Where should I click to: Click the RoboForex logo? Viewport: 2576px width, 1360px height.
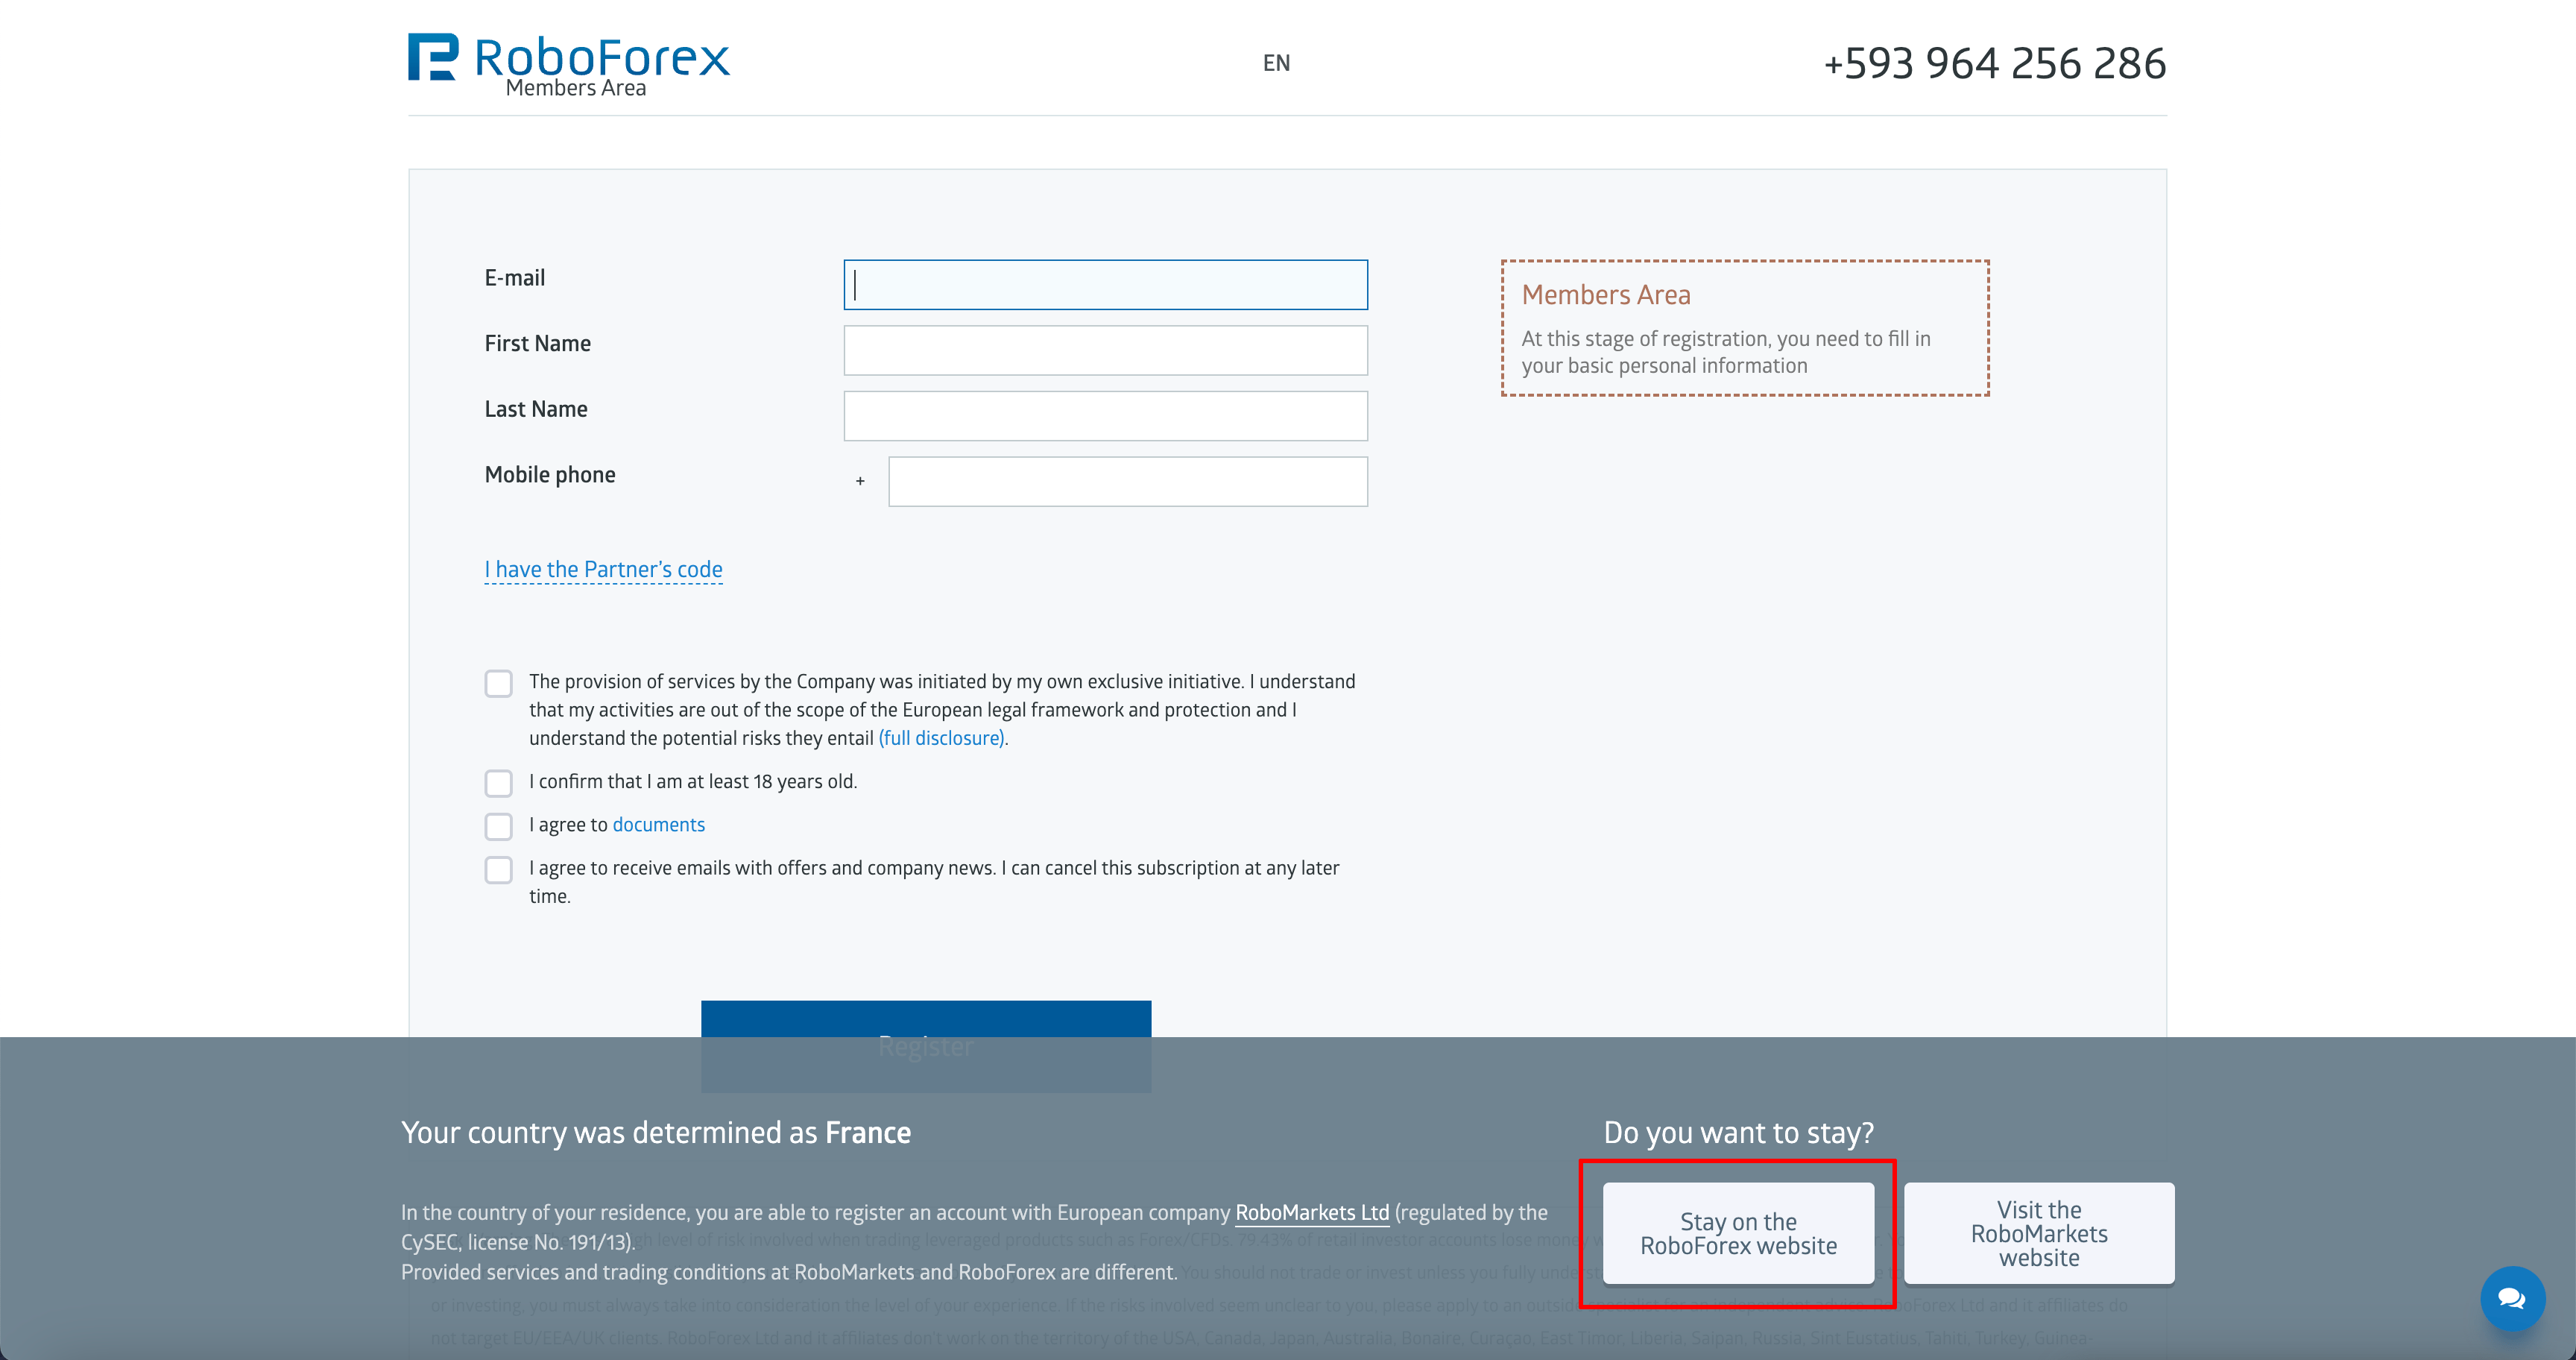point(568,58)
